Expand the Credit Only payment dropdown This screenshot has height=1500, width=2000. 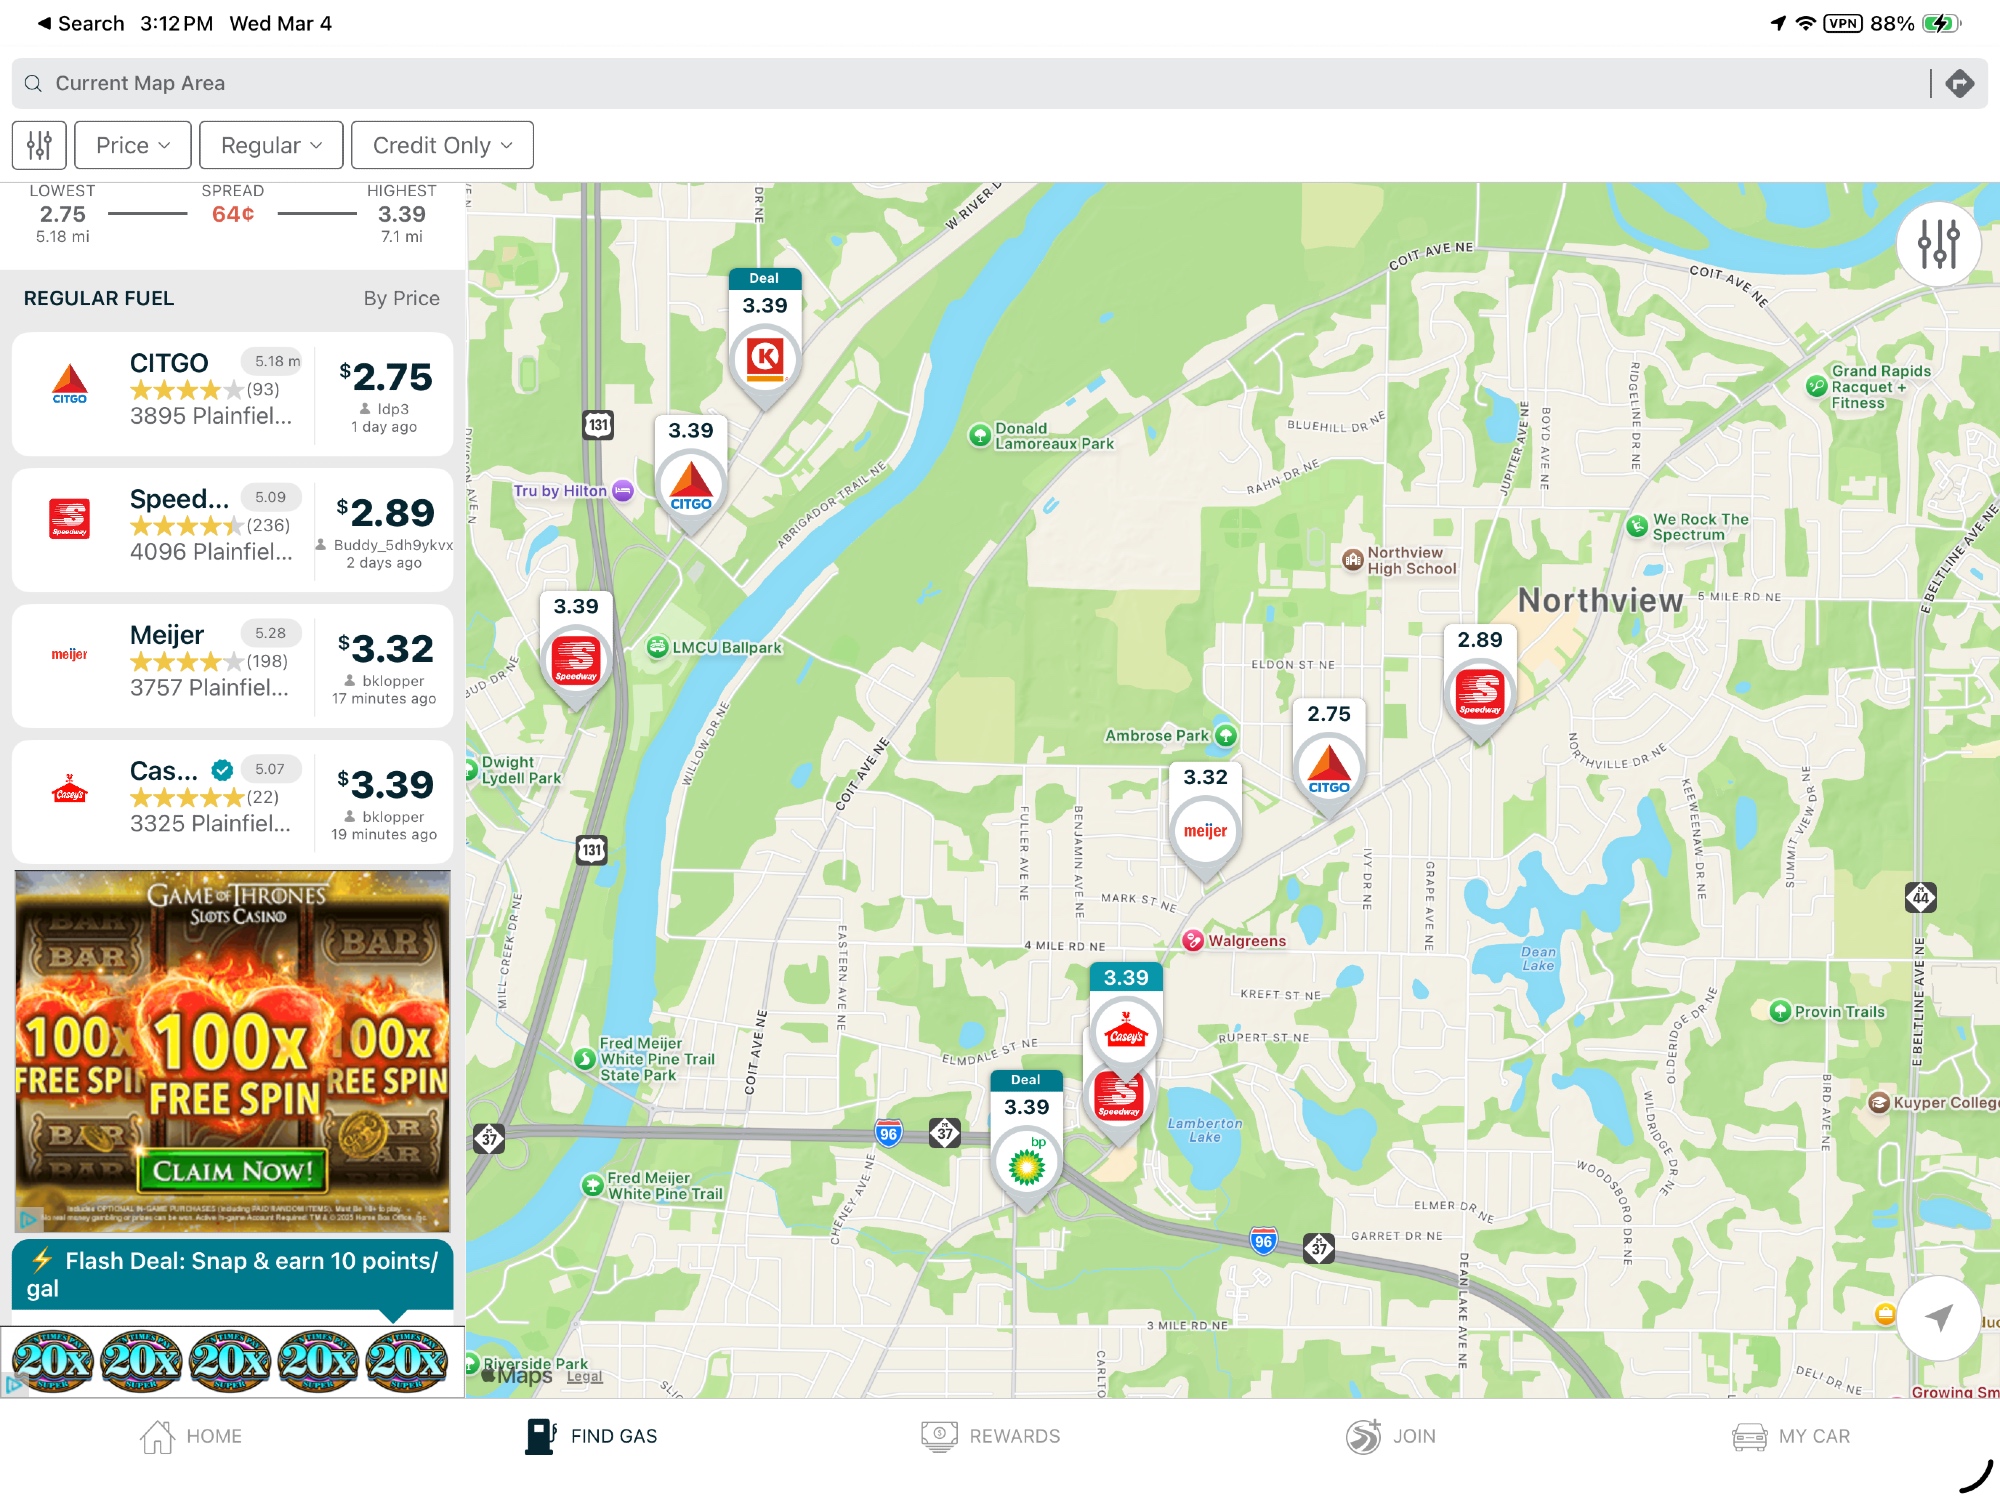point(441,145)
